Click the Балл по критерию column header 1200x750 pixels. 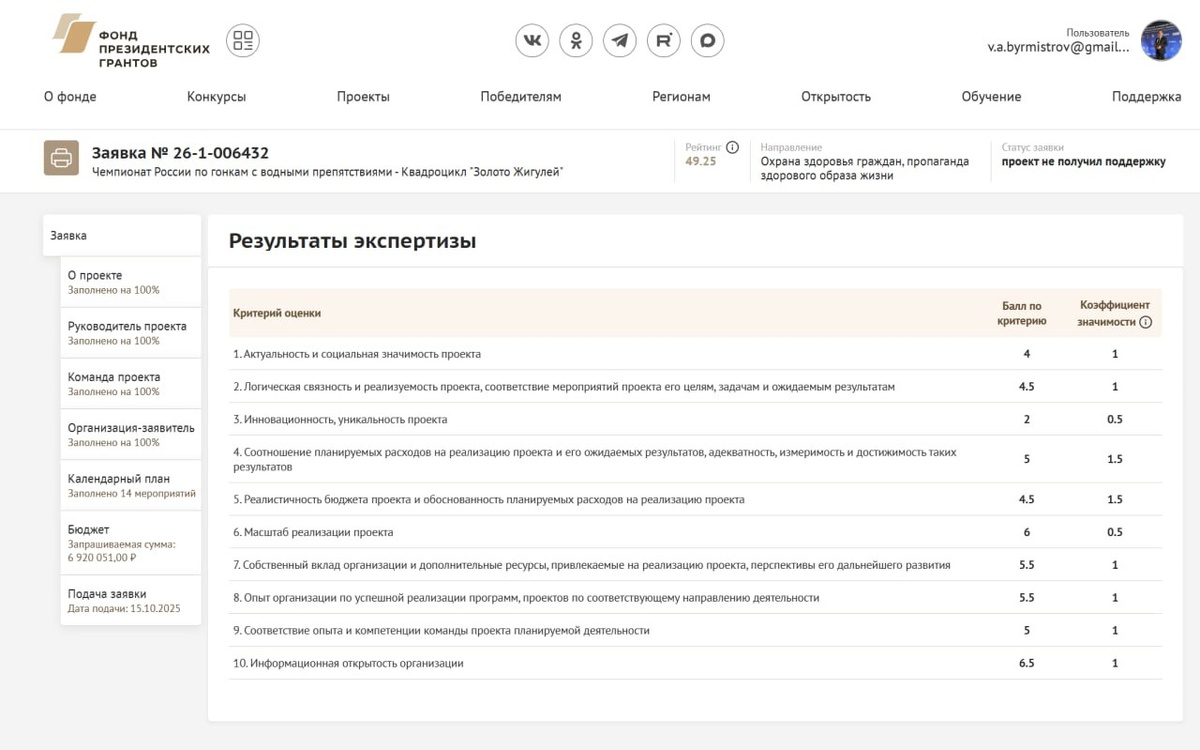pos(1022,314)
